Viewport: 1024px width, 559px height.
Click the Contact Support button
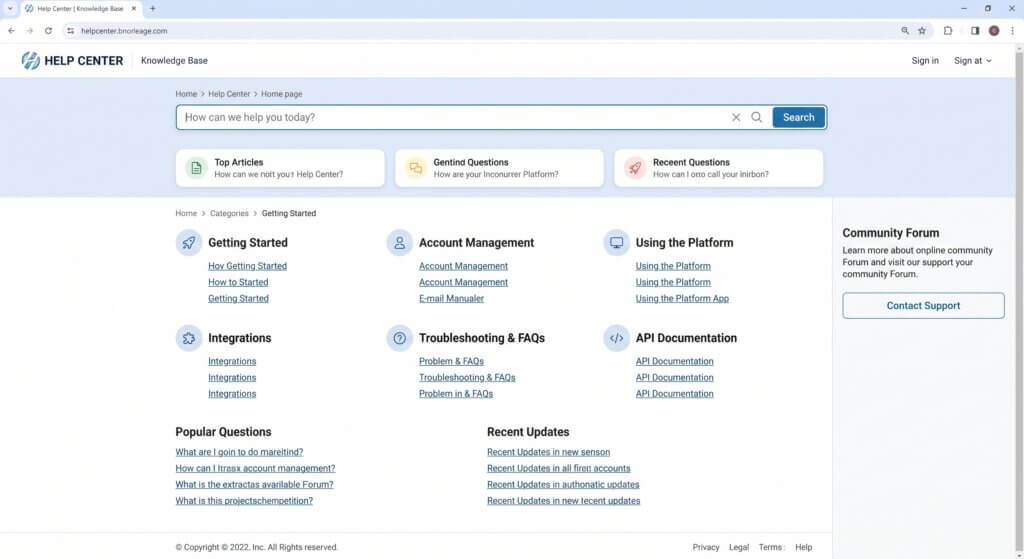coord(923,306)
